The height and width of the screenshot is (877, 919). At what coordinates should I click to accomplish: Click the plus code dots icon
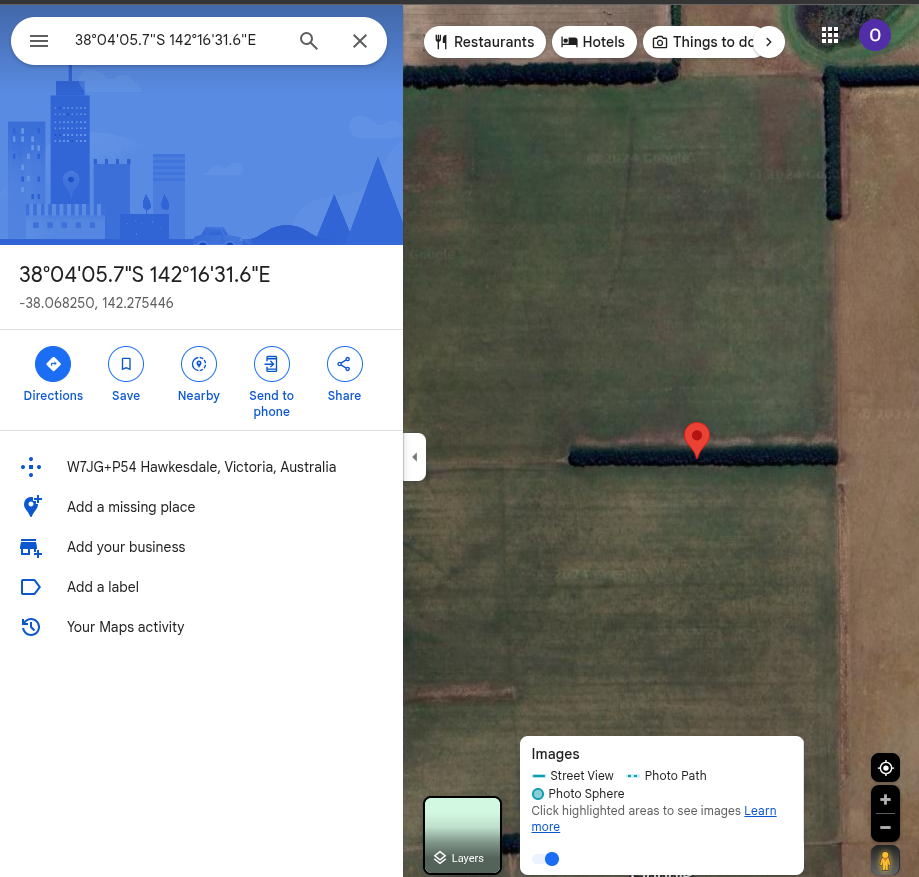(x=31, y=467)
